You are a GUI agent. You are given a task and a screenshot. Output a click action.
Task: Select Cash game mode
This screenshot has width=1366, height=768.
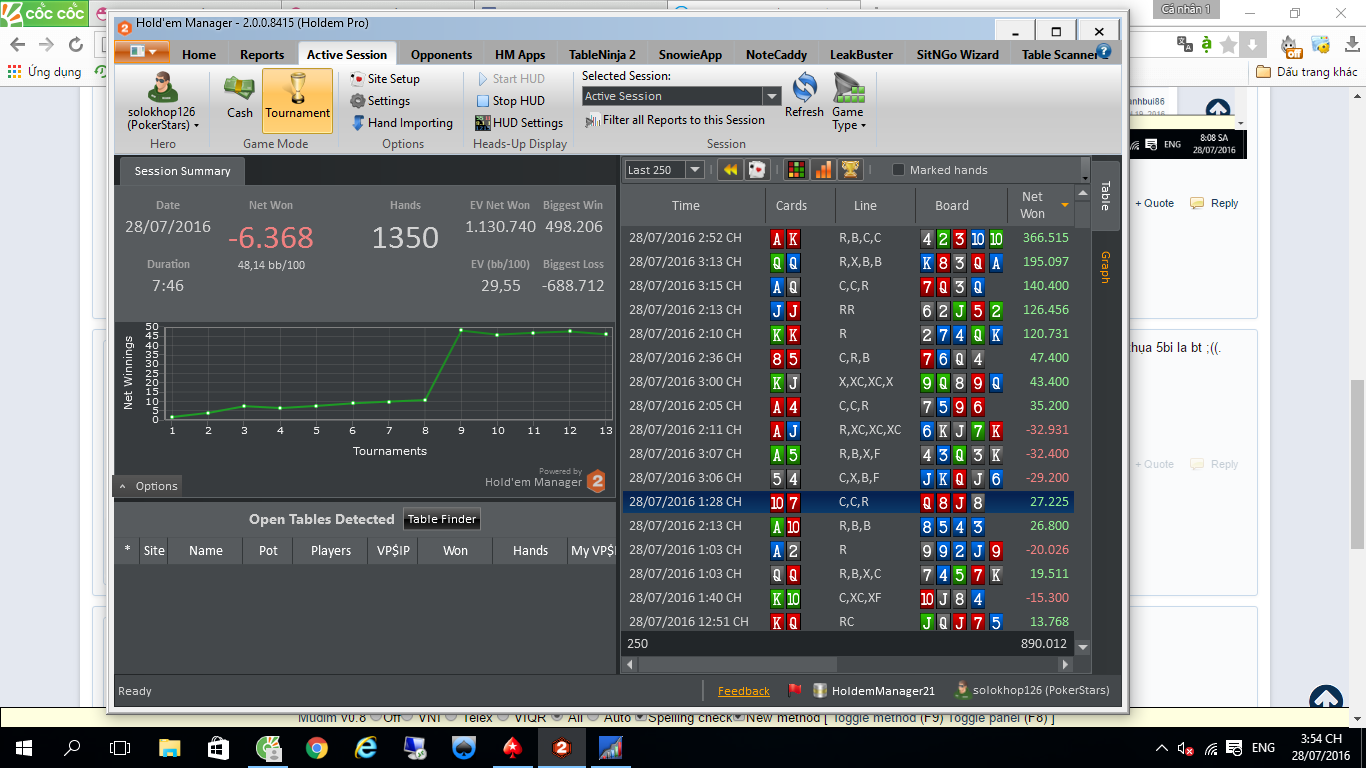point(239,98)
